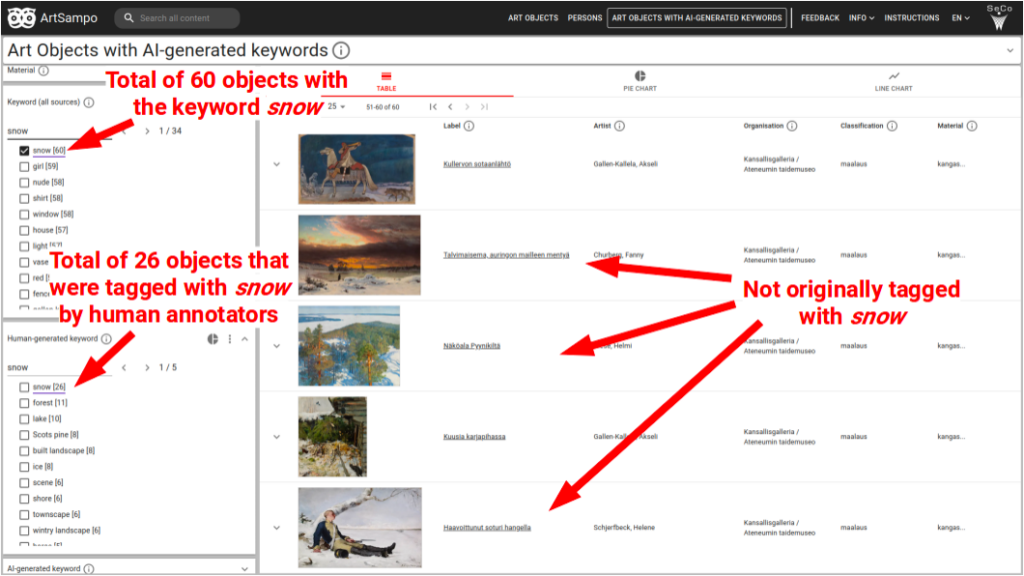Screen dimensions: 1024x576
Task: Jump to first page of results
Action: pos(433,107)
